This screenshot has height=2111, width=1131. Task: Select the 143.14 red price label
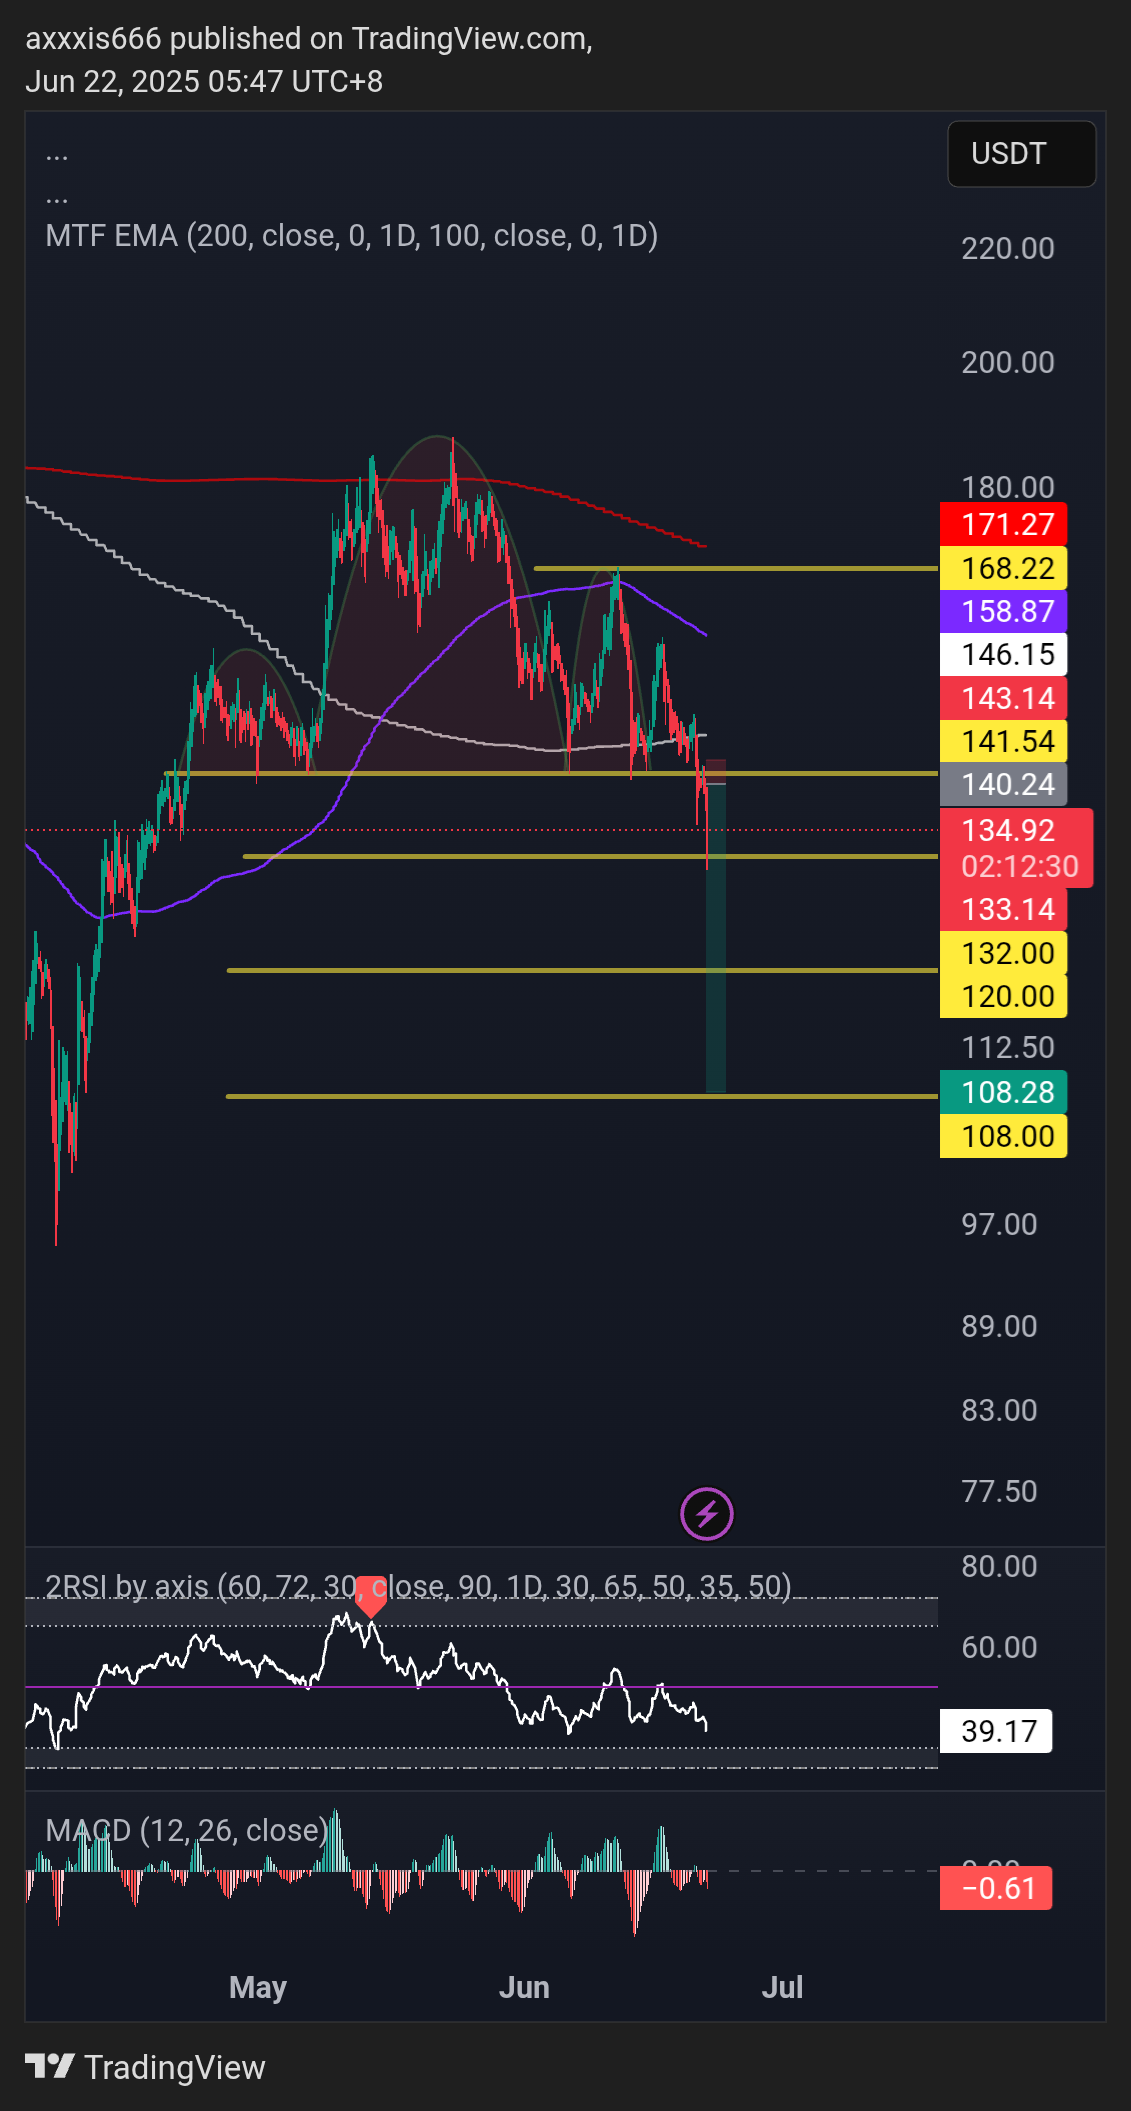coord(1004,698)
